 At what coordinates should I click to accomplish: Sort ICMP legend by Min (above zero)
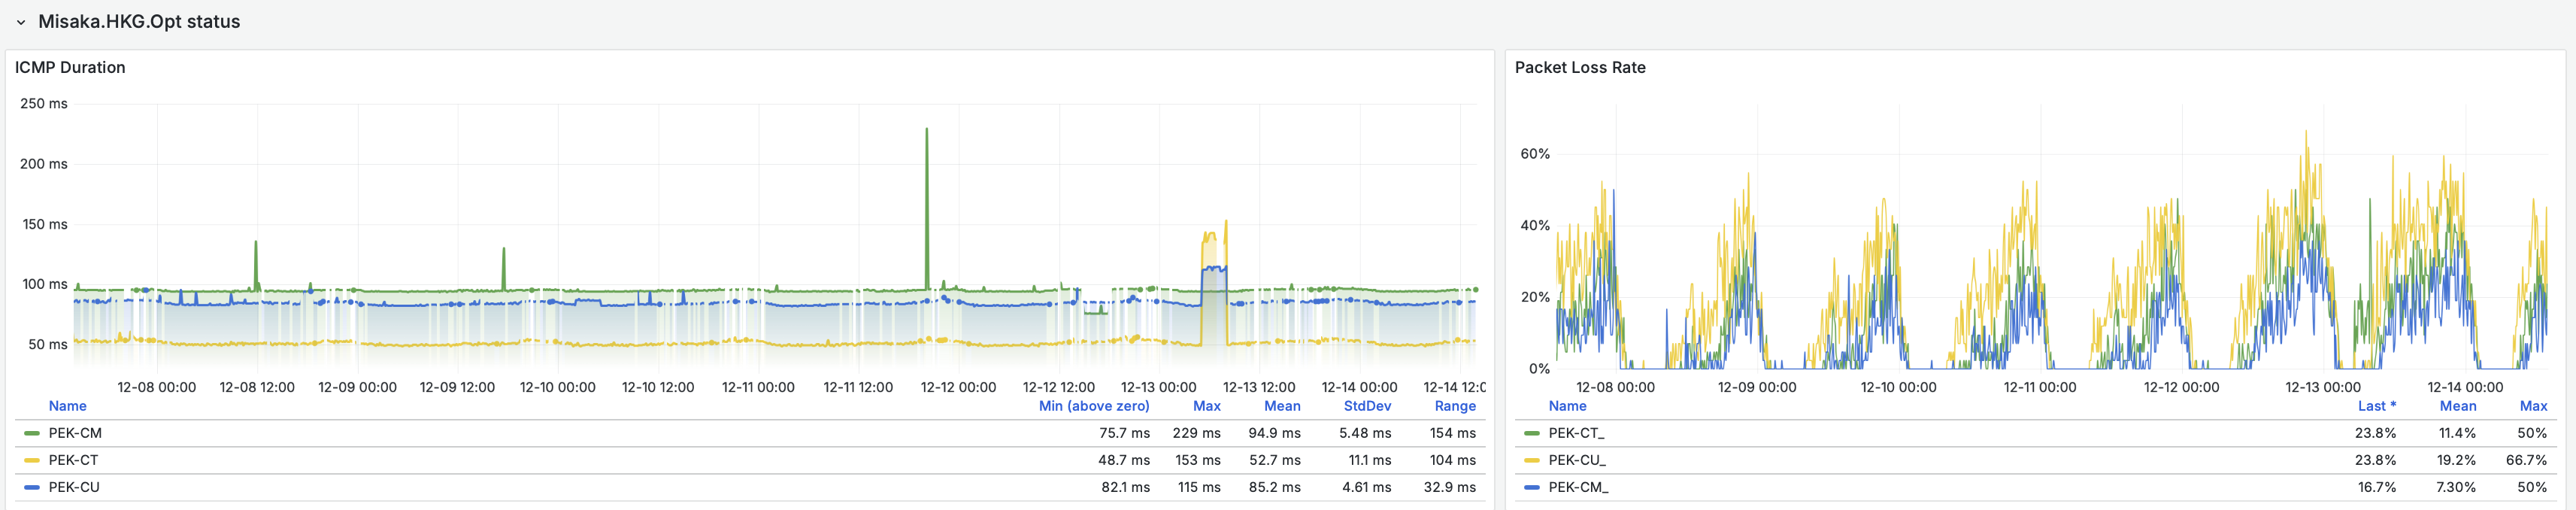(1093, 406)
